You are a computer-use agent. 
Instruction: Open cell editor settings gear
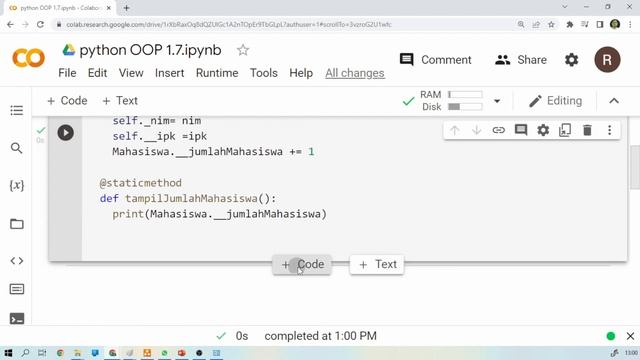click(543, 130)
